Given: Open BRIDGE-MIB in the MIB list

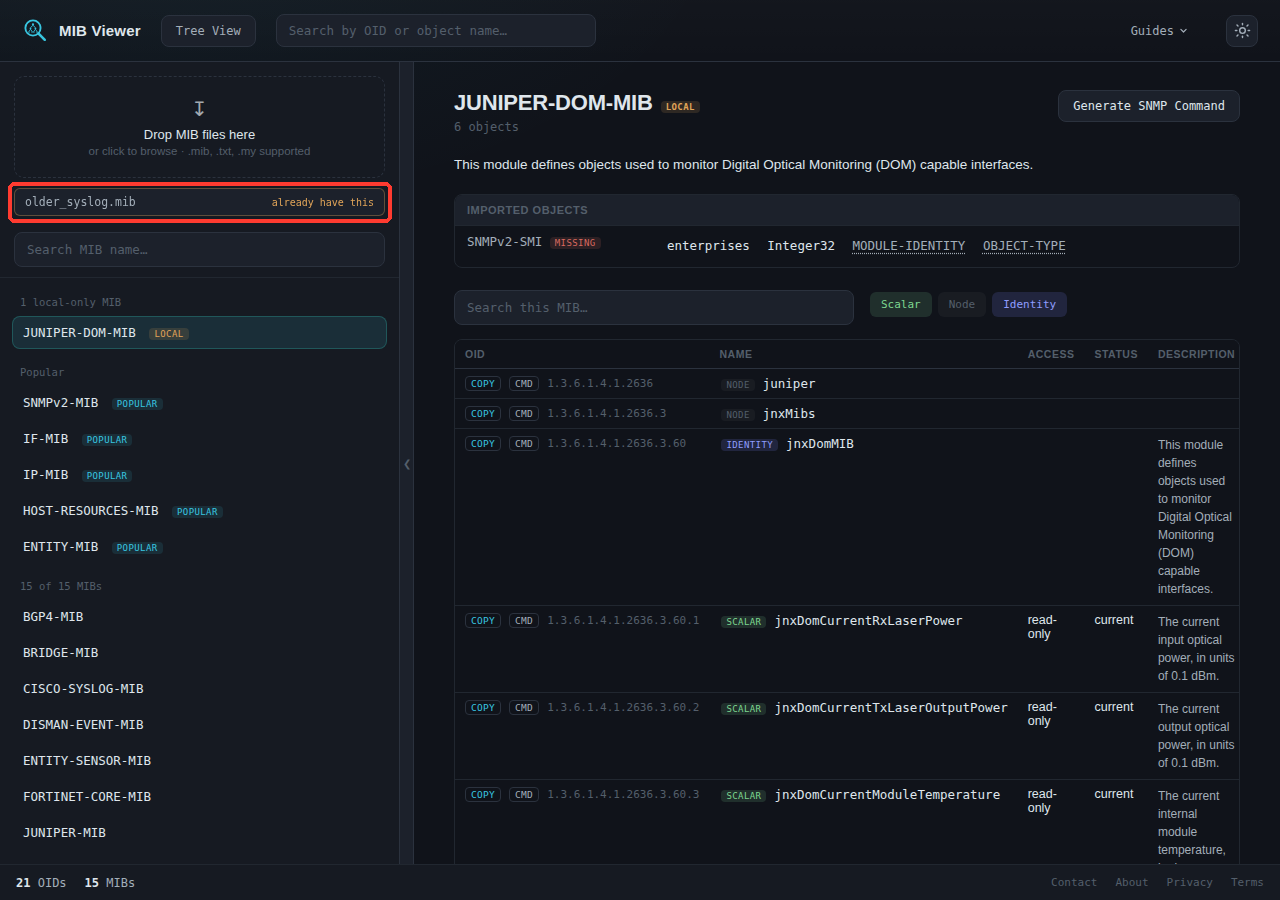Looking at the screenshot, I should click(x=199, y=653).
